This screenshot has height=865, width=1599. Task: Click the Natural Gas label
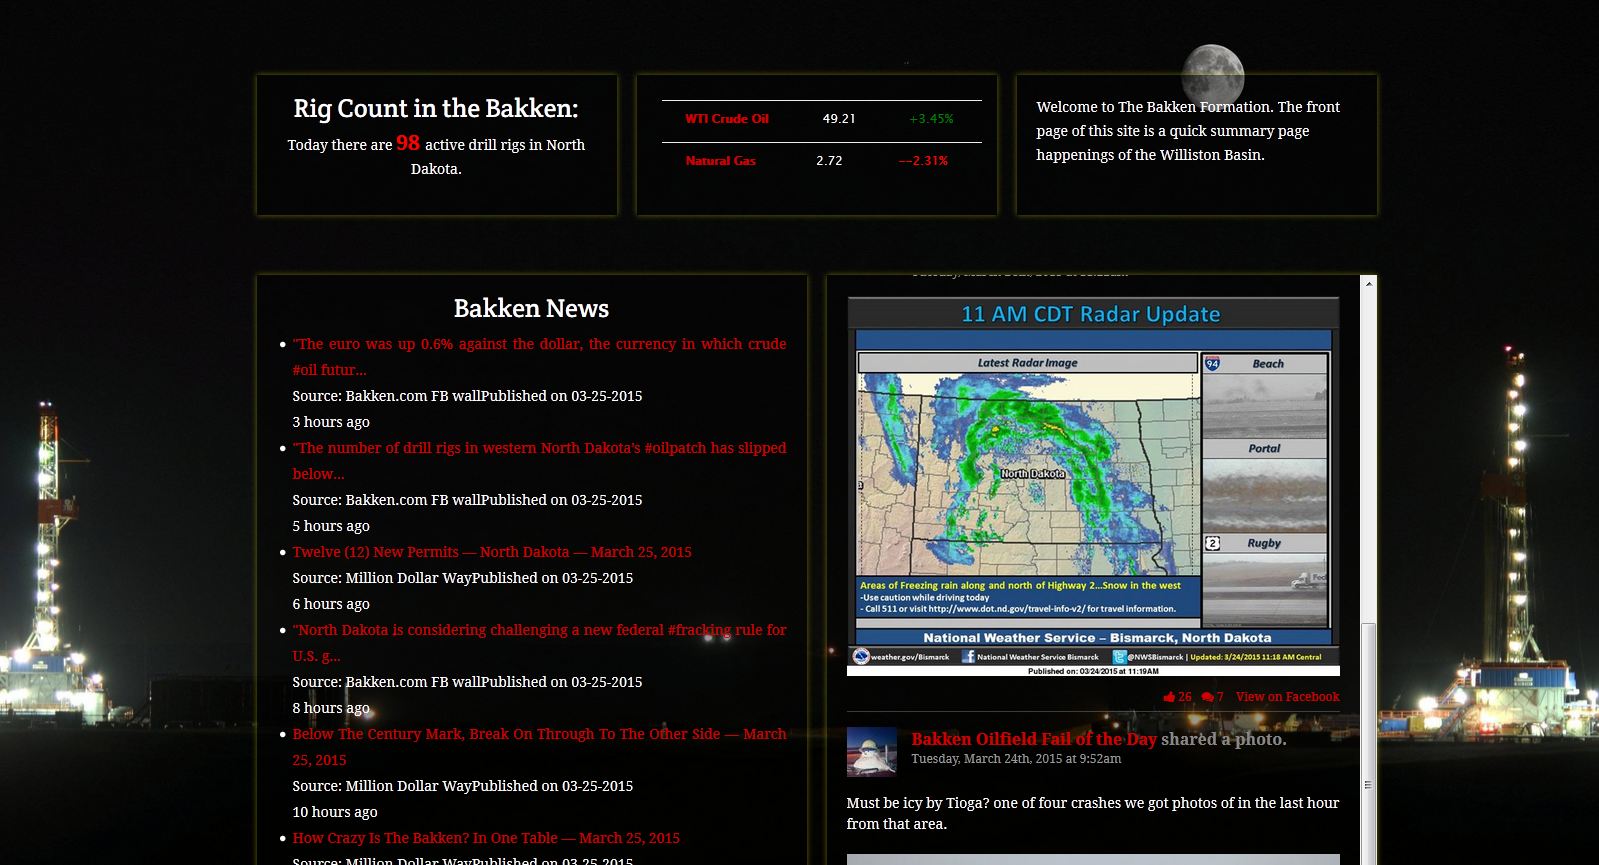coord(720,161)
